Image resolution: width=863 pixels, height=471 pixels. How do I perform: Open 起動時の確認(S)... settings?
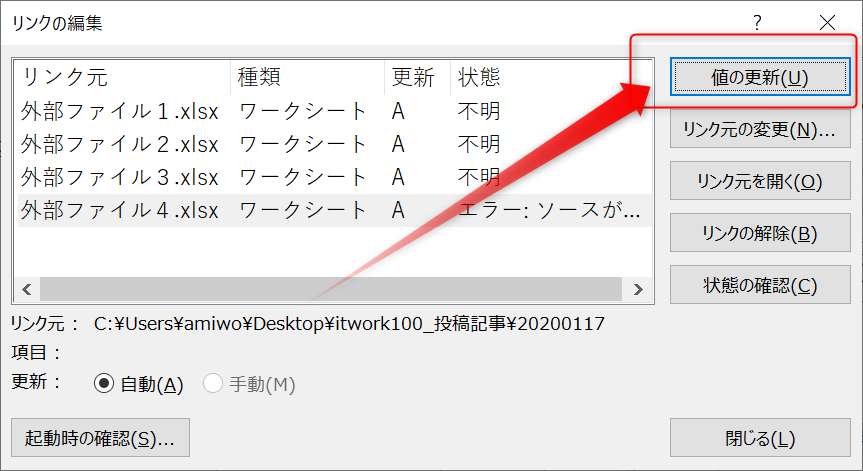coord(99,438)
